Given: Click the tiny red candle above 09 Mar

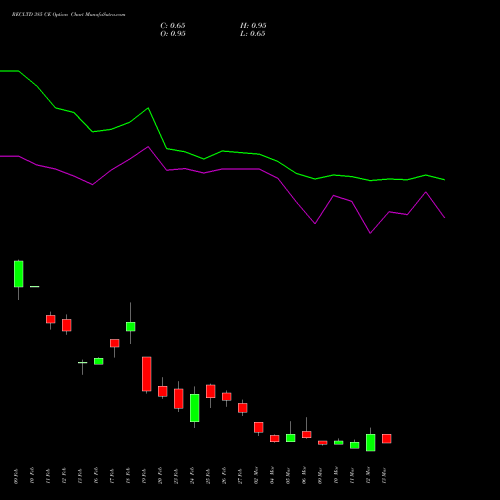Looking at the screenshot, I should [323, 443].
